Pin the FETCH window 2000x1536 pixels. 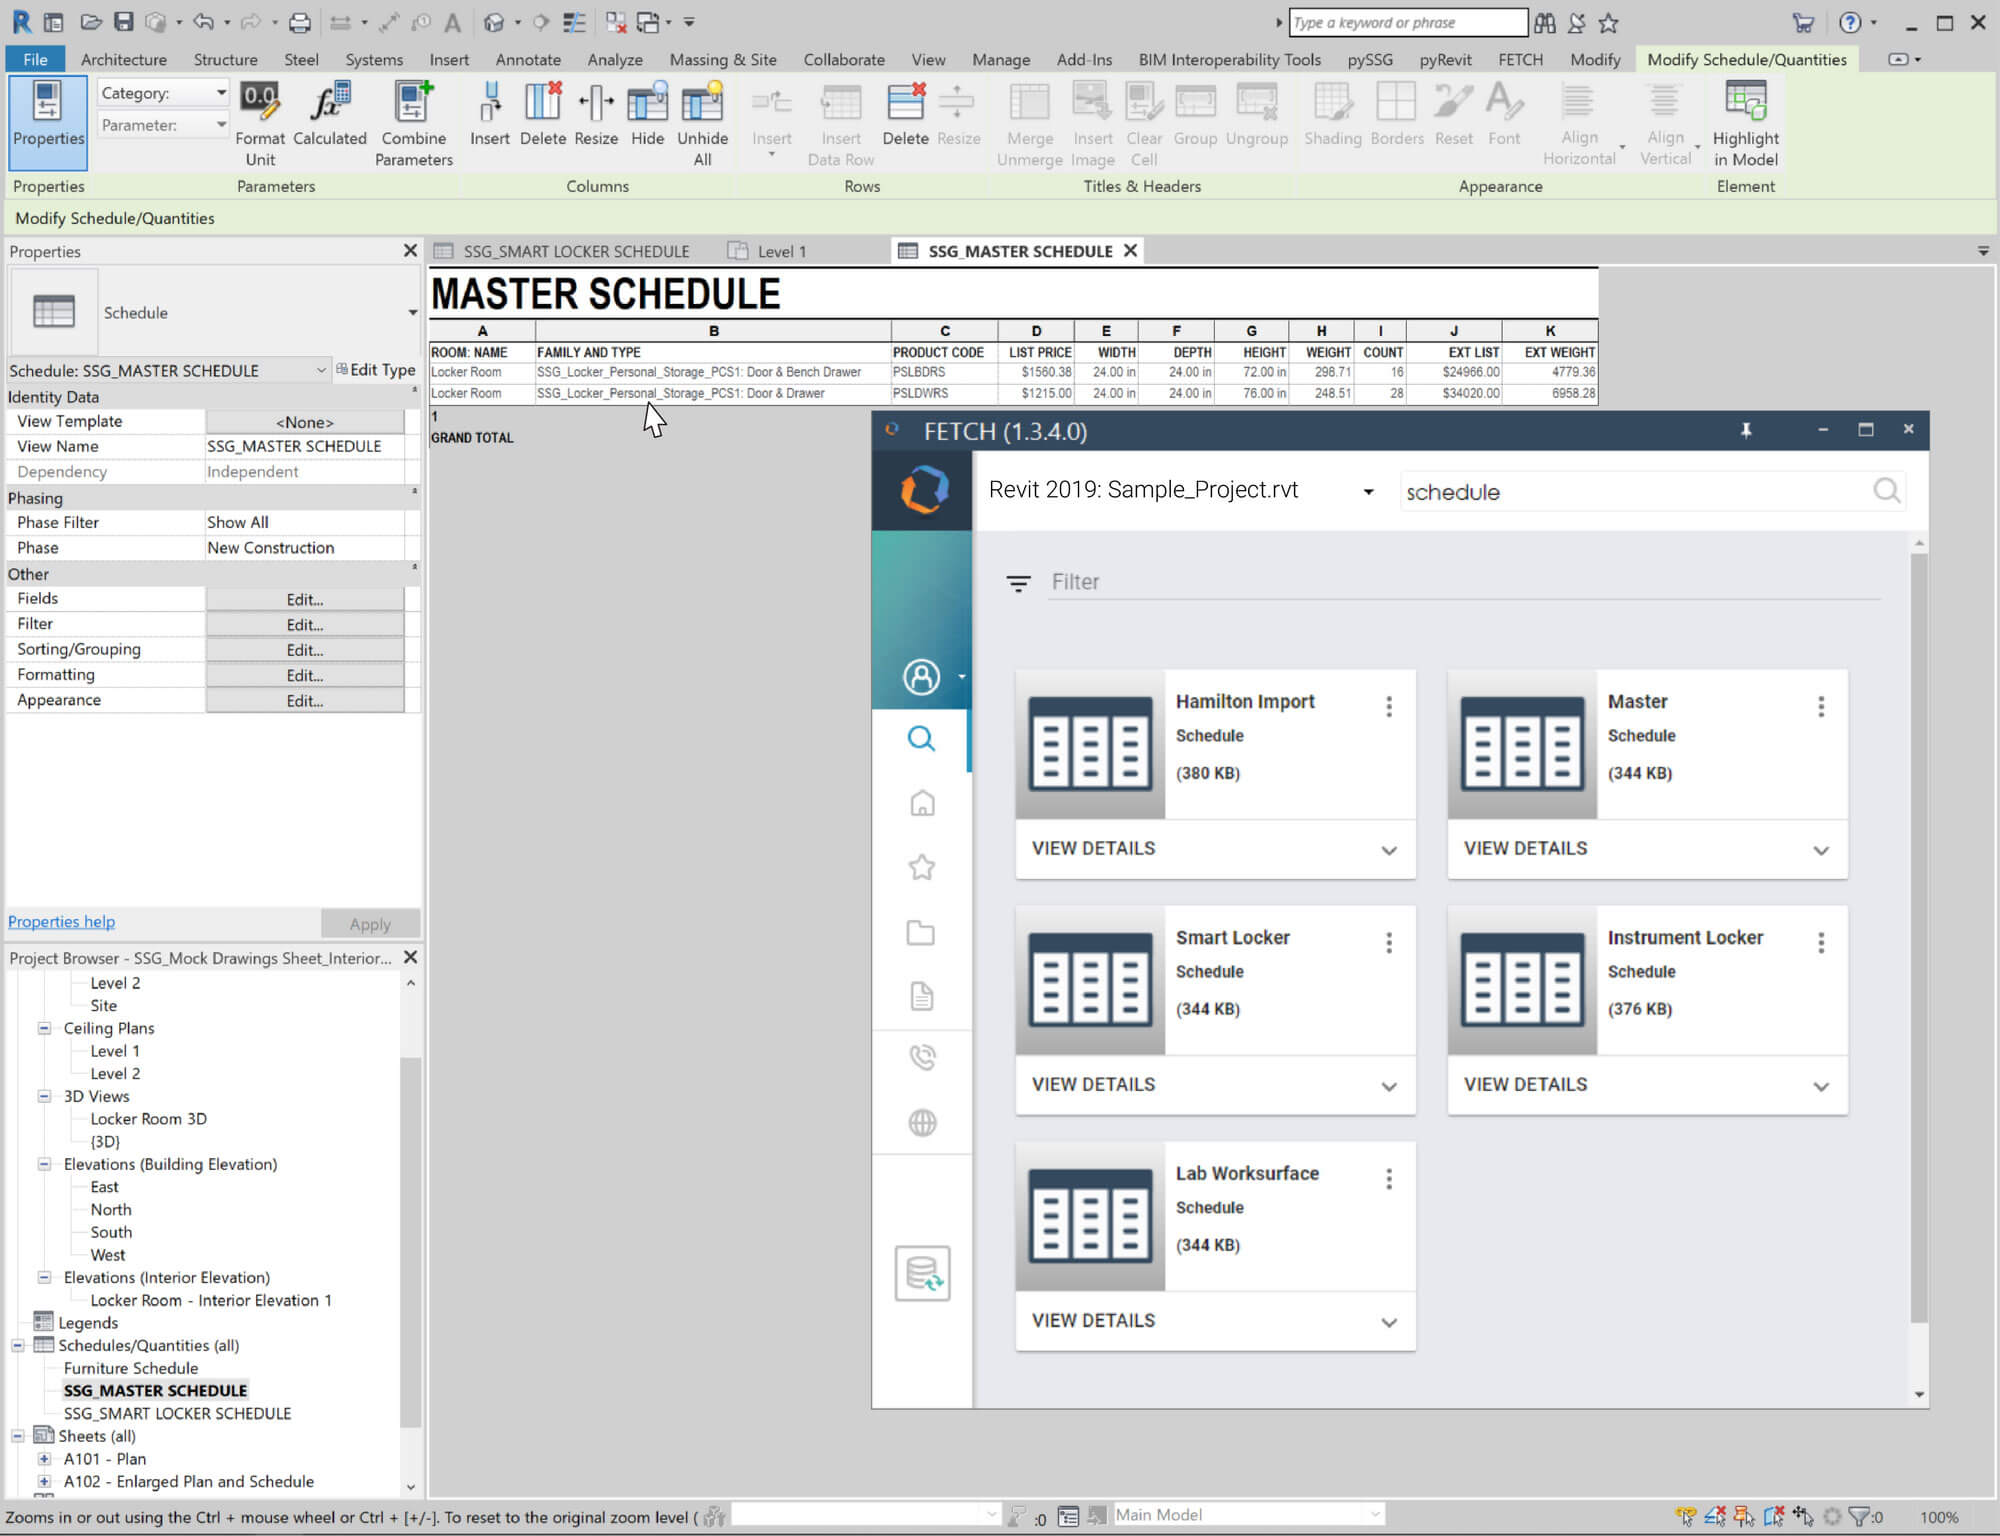click(1746, 430)
